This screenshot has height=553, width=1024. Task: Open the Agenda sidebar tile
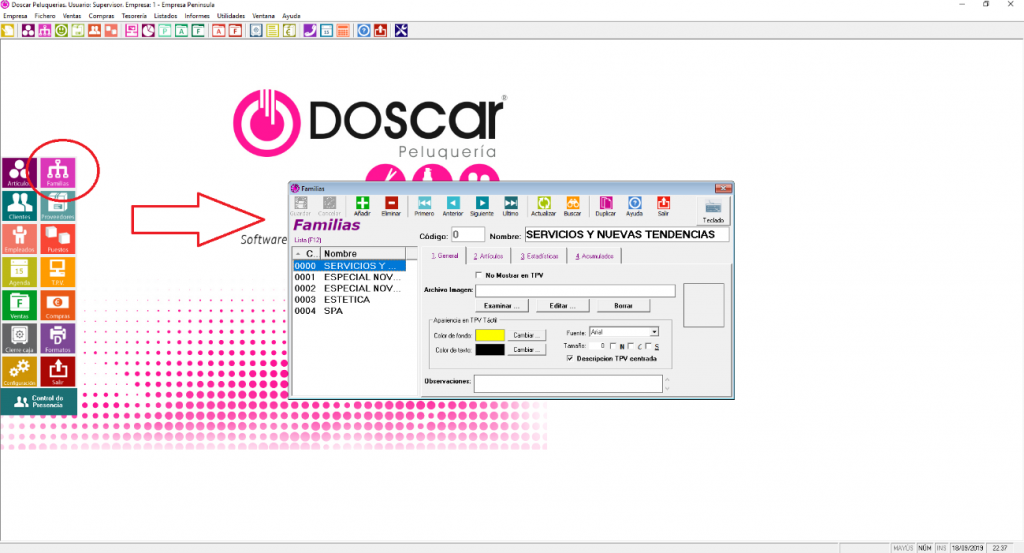pyautogui.click(x=19, y=272)
